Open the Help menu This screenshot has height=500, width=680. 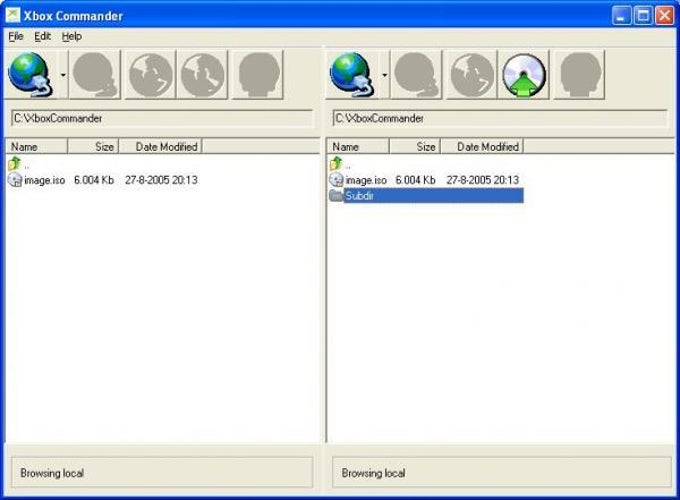[72, 36]
